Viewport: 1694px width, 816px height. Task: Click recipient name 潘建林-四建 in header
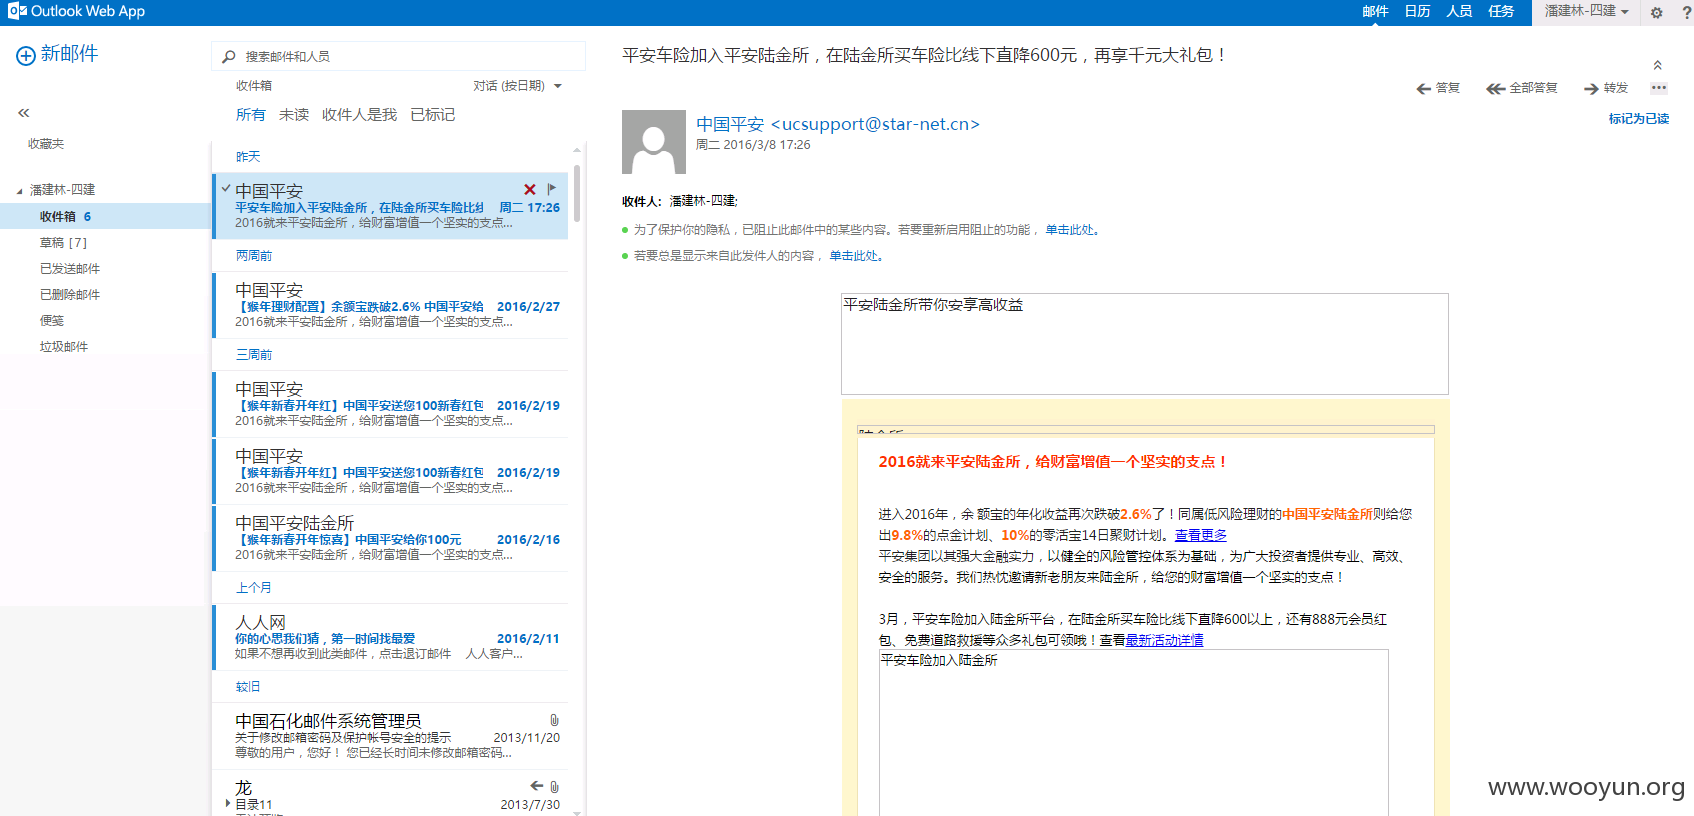tap(703, 201)
